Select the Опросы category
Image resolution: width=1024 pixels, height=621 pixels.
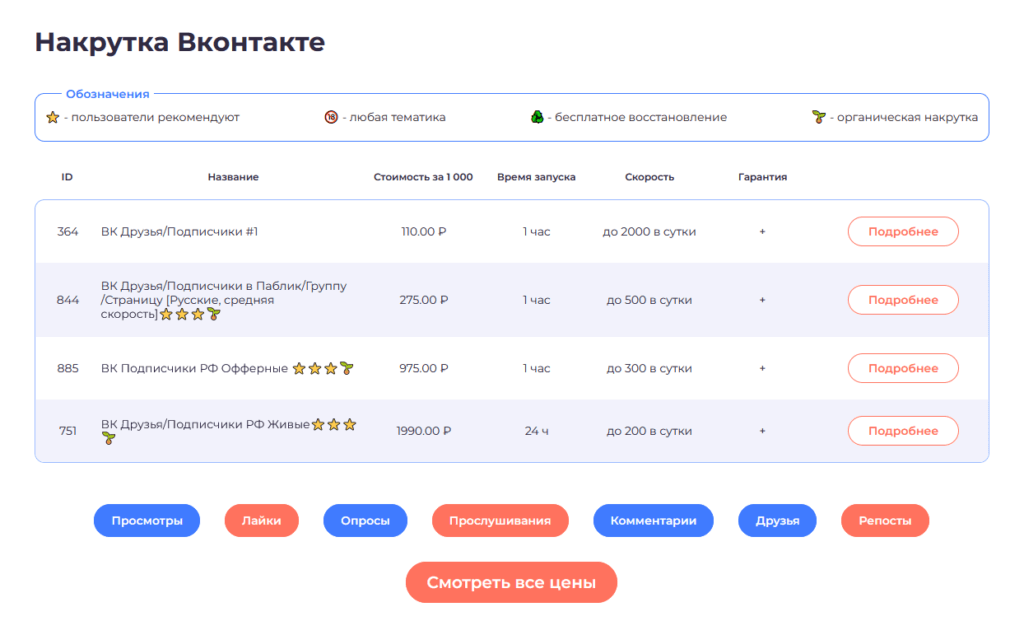[x=365, y=521]
